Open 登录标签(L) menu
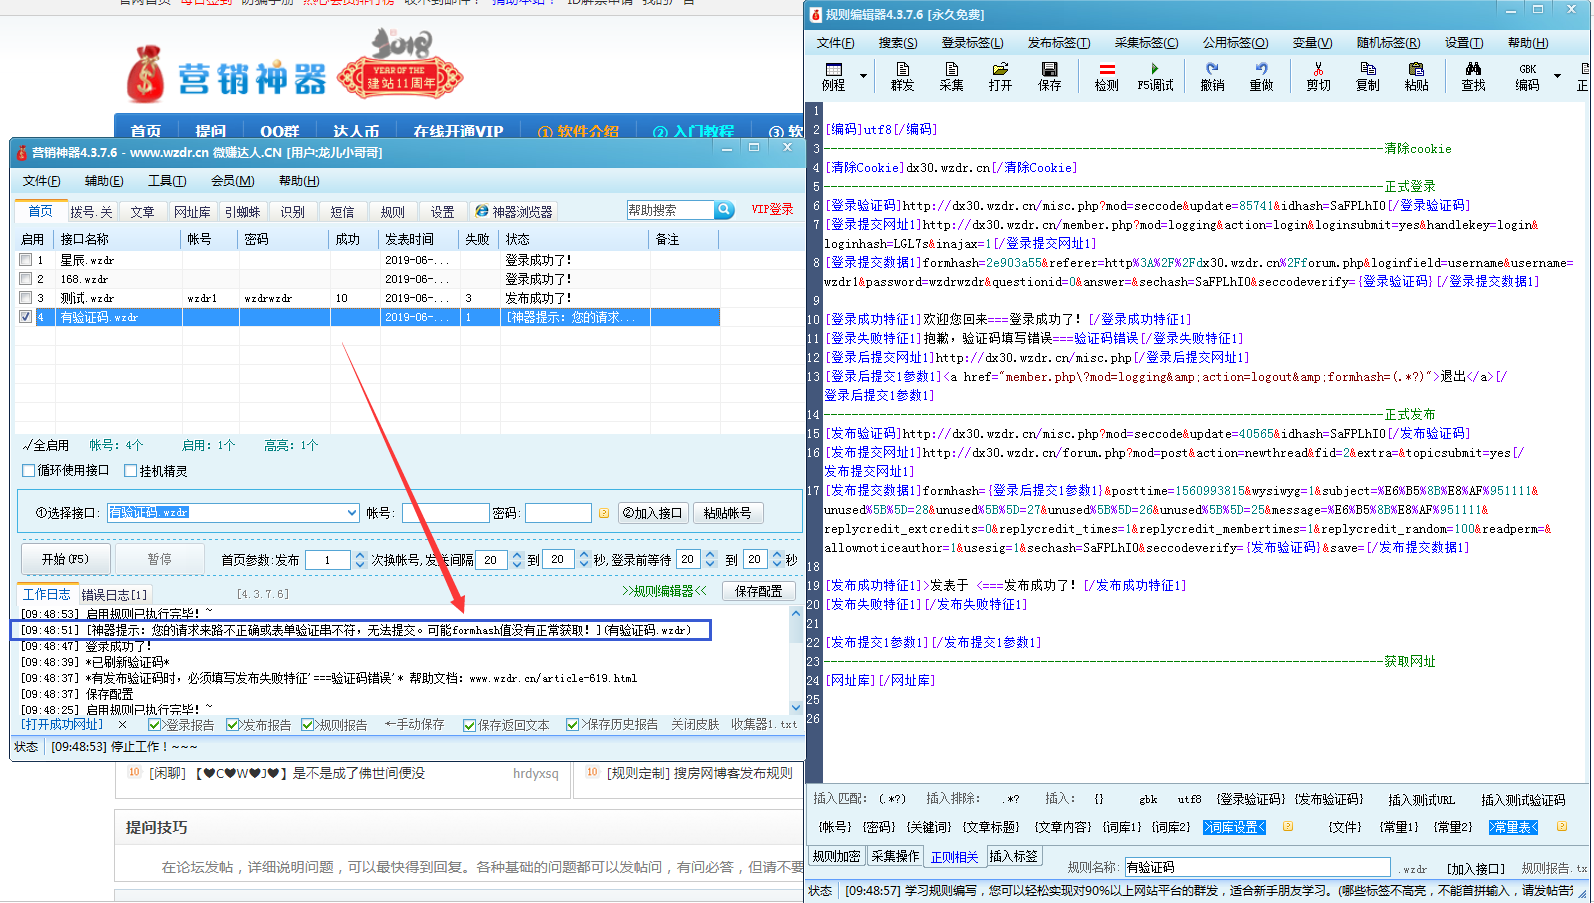1594x903 pixels. coord(972,43)
